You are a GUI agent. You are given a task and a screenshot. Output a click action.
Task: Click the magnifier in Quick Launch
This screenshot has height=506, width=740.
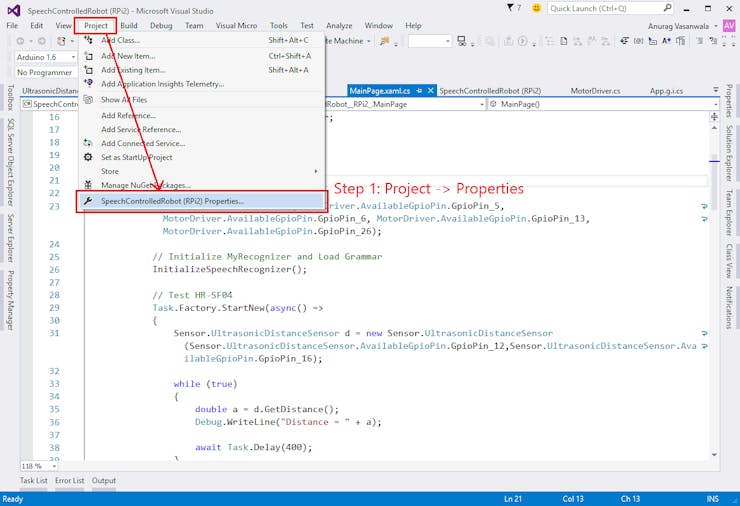pyautogui.click(x=667, y=8)
